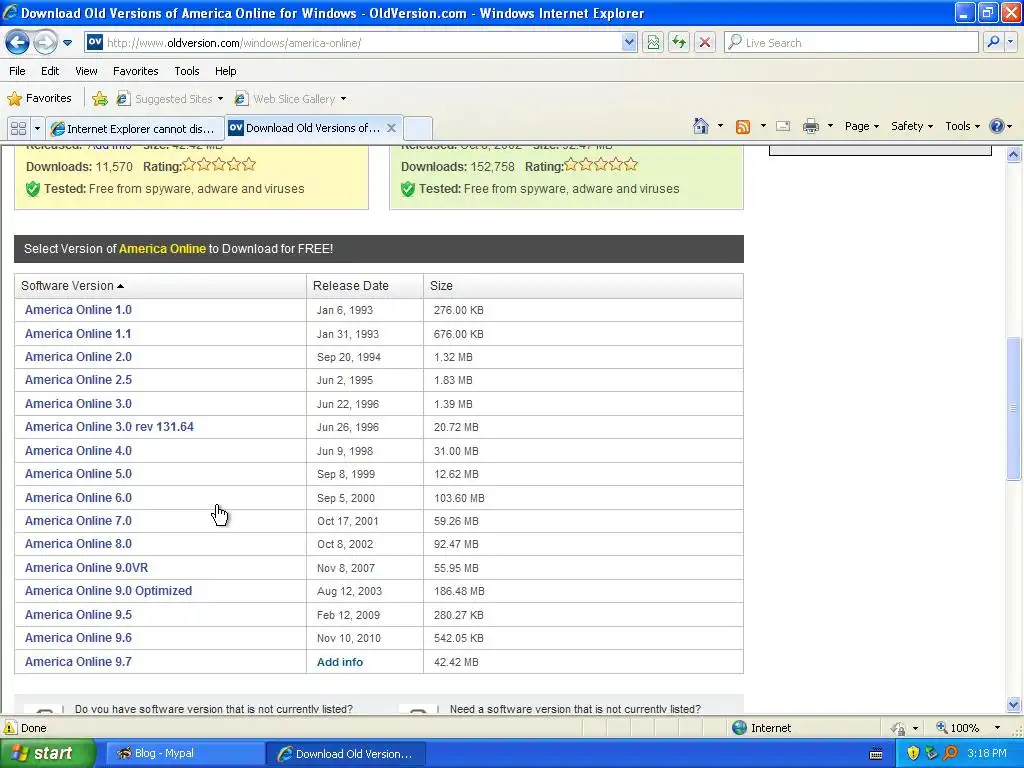Open the Help menu
The image size is (1024, 768).
pyautogui.click(x=225, y=71)
